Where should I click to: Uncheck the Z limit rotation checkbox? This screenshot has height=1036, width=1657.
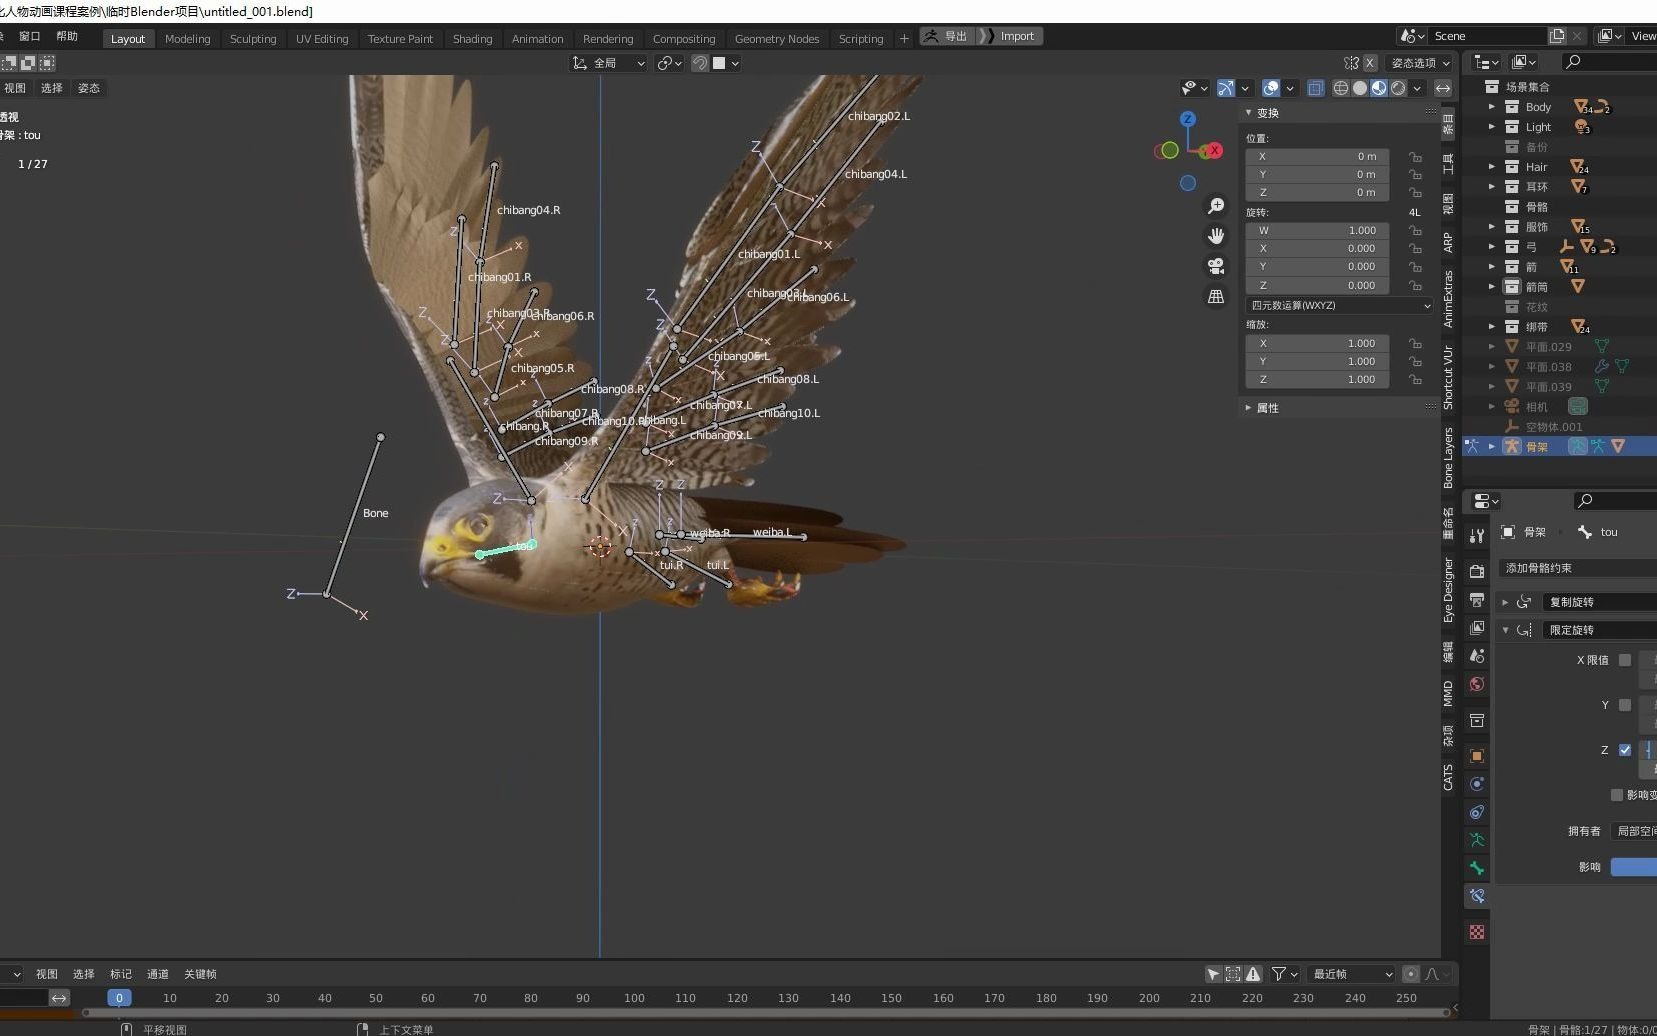pos(1625,750)
